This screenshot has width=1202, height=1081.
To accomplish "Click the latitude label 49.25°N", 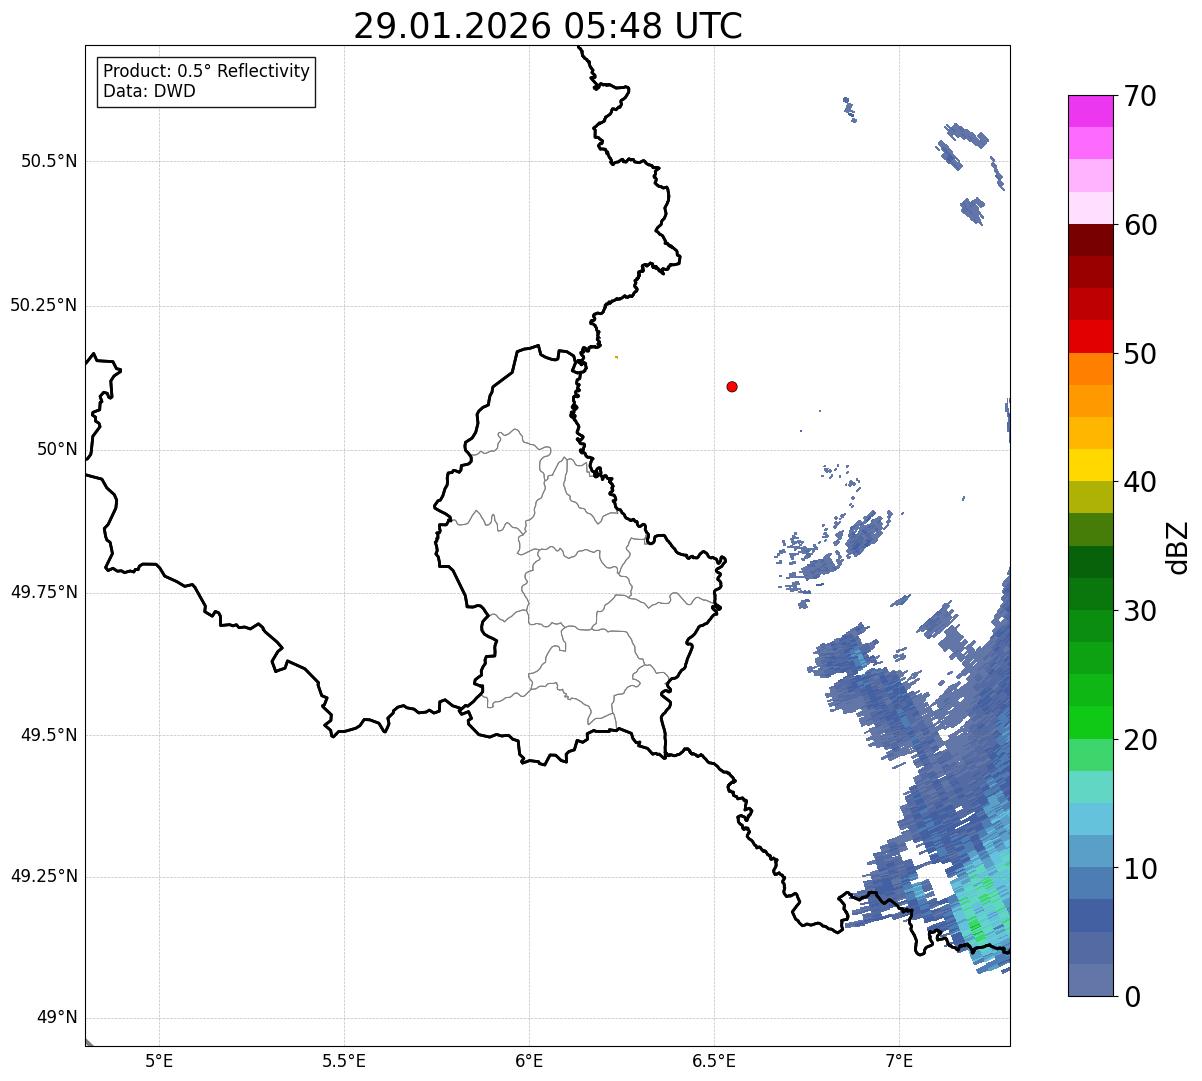I will click(44, 877).
